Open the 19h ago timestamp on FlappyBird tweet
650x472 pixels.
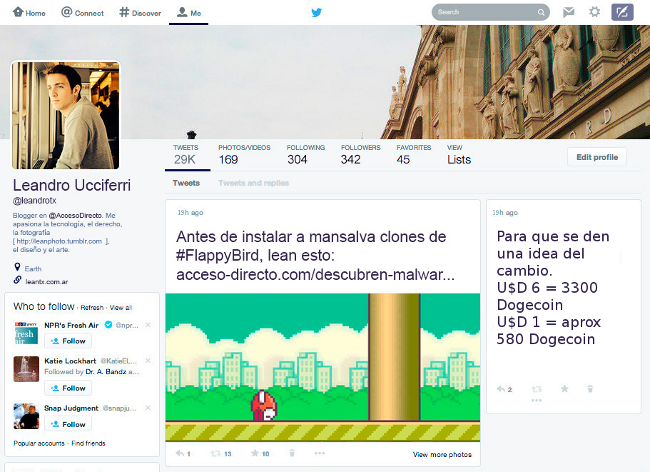click(x=190, y=213)
